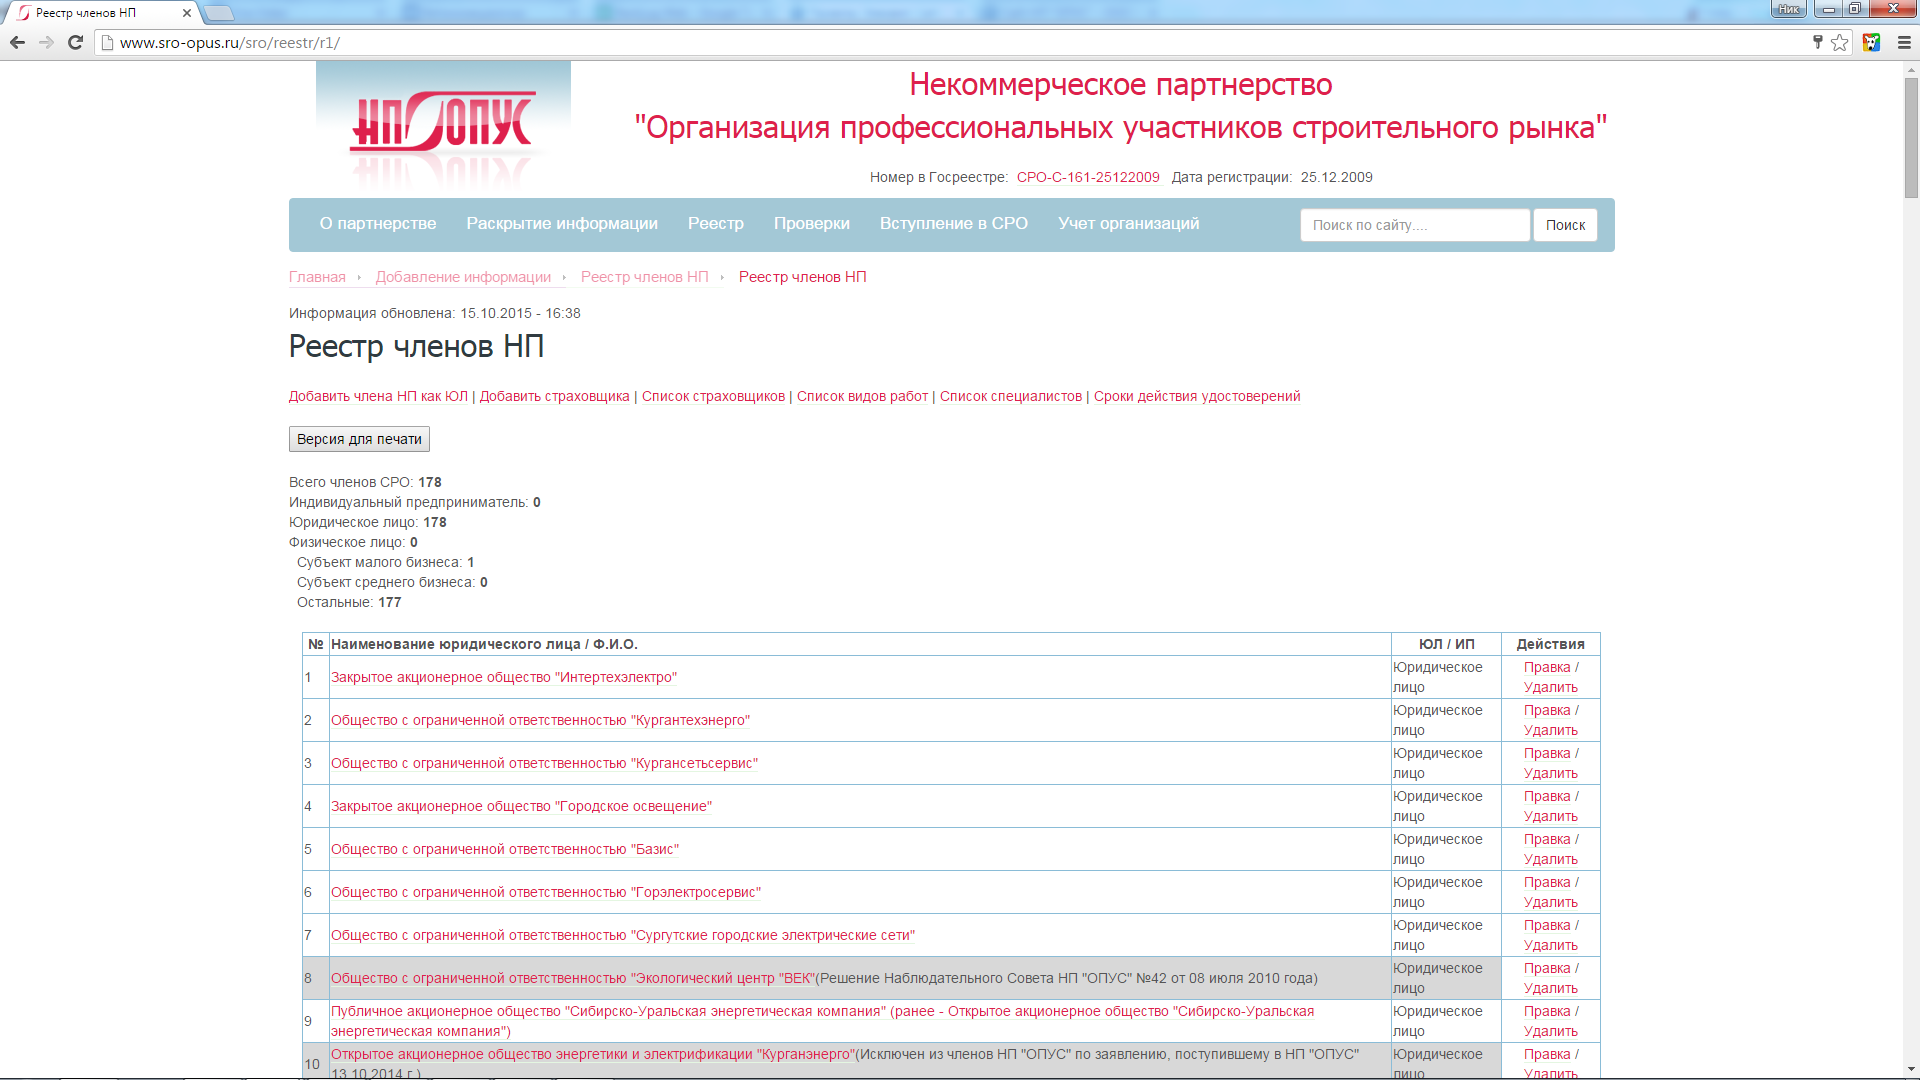The width and height of the screenshot is (1920, 1080).
Task: Click the scrollbar up arrow
Action: [x=1911, y=70]
